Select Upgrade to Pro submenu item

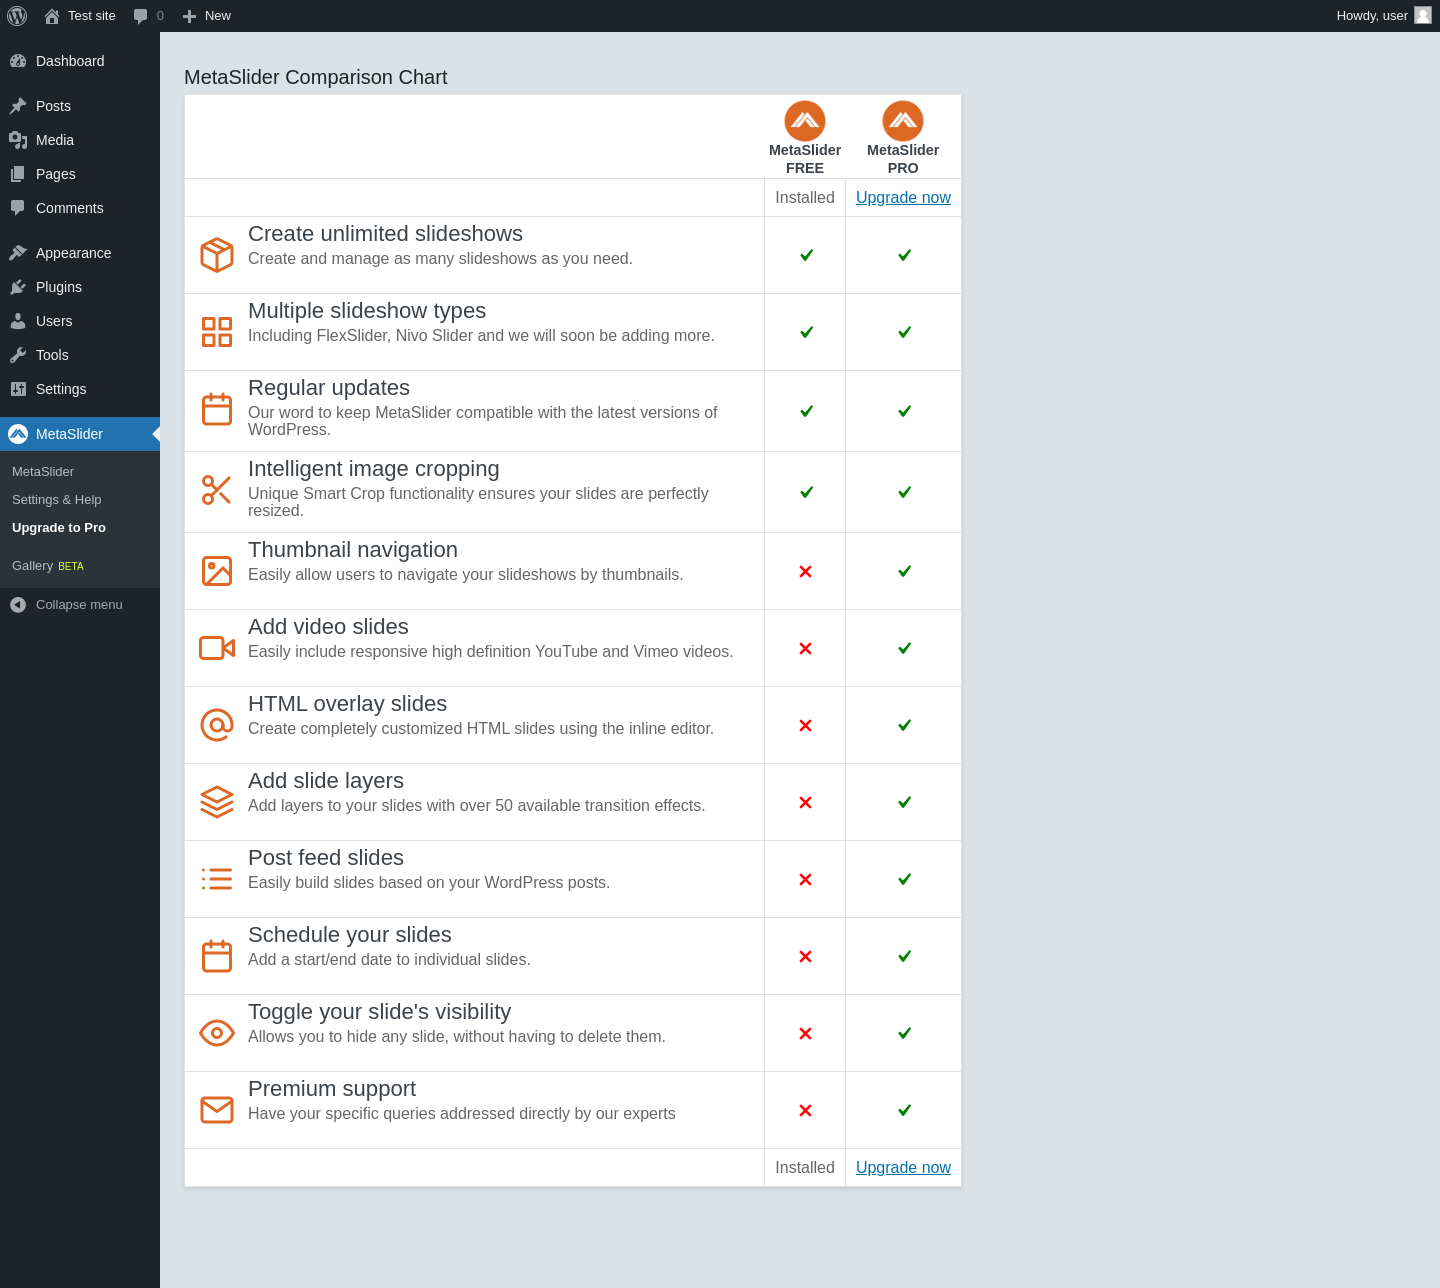(59, 528)
